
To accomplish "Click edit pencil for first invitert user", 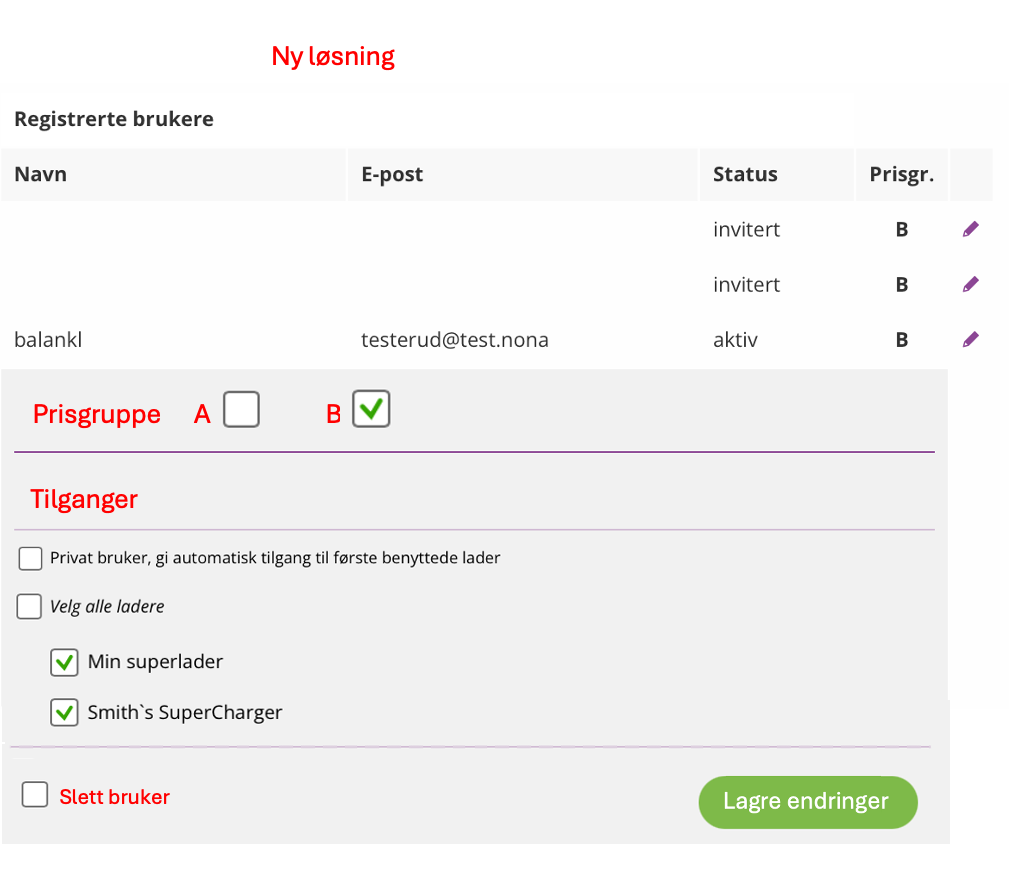I will coord(970,230).
